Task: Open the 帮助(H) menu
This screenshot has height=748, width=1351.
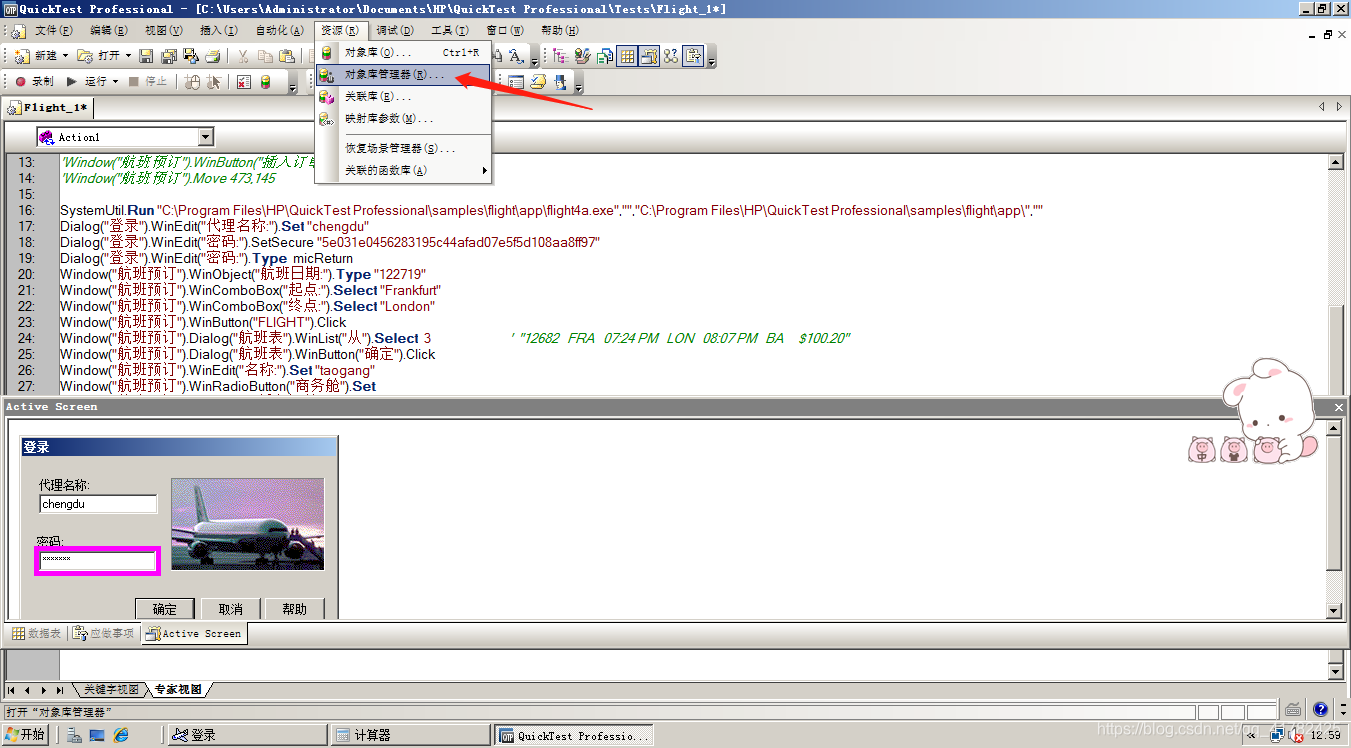Action: (560, 31)
